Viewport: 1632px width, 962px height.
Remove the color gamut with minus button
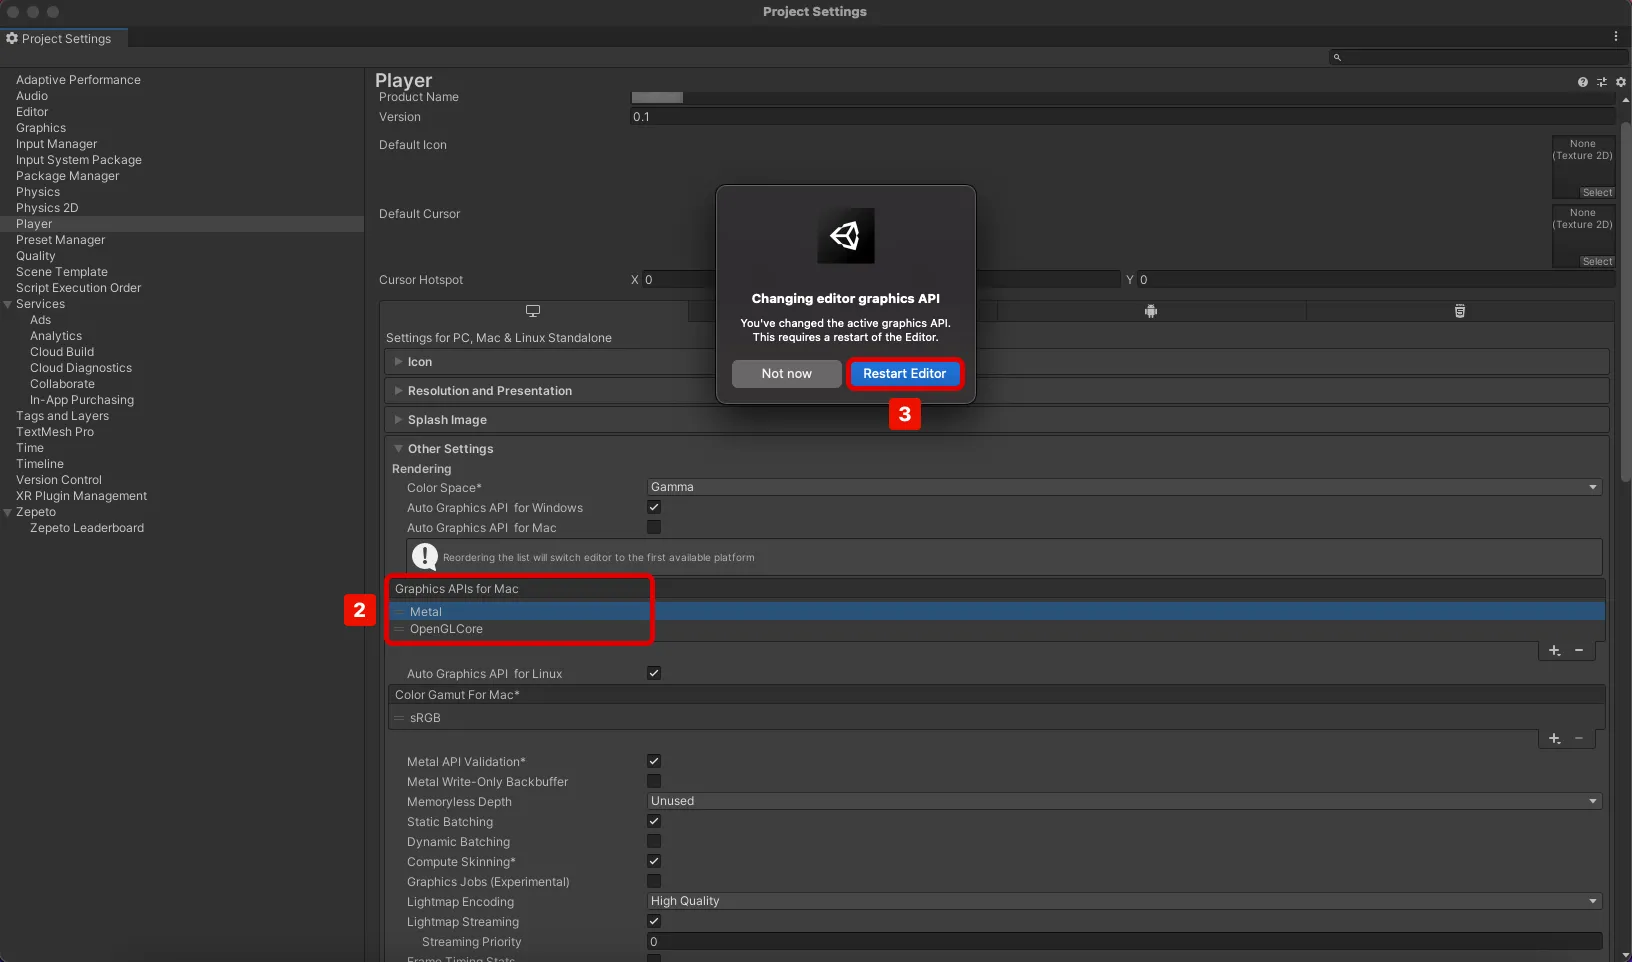1579,739
